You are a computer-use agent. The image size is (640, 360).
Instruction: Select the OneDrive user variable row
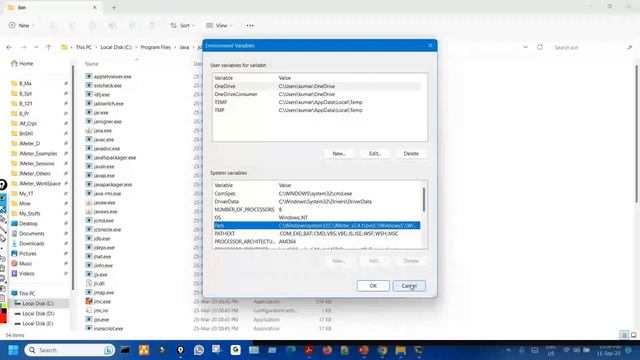pos(317,86)
